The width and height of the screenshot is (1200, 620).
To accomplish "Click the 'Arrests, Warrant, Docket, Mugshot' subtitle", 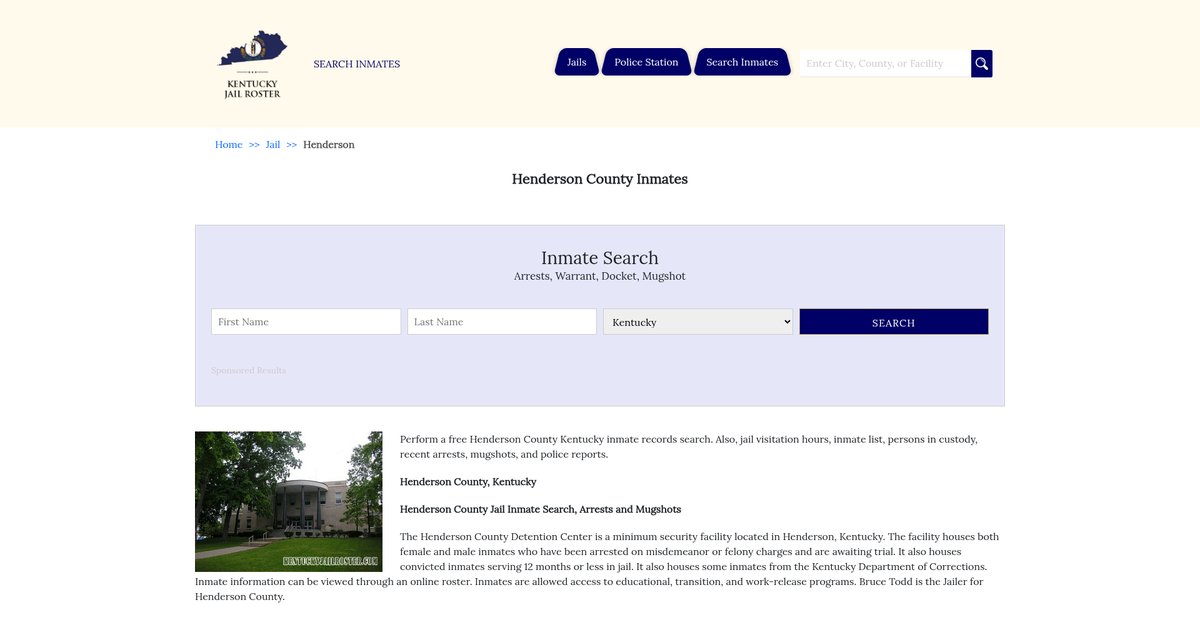I will (600, 276).
